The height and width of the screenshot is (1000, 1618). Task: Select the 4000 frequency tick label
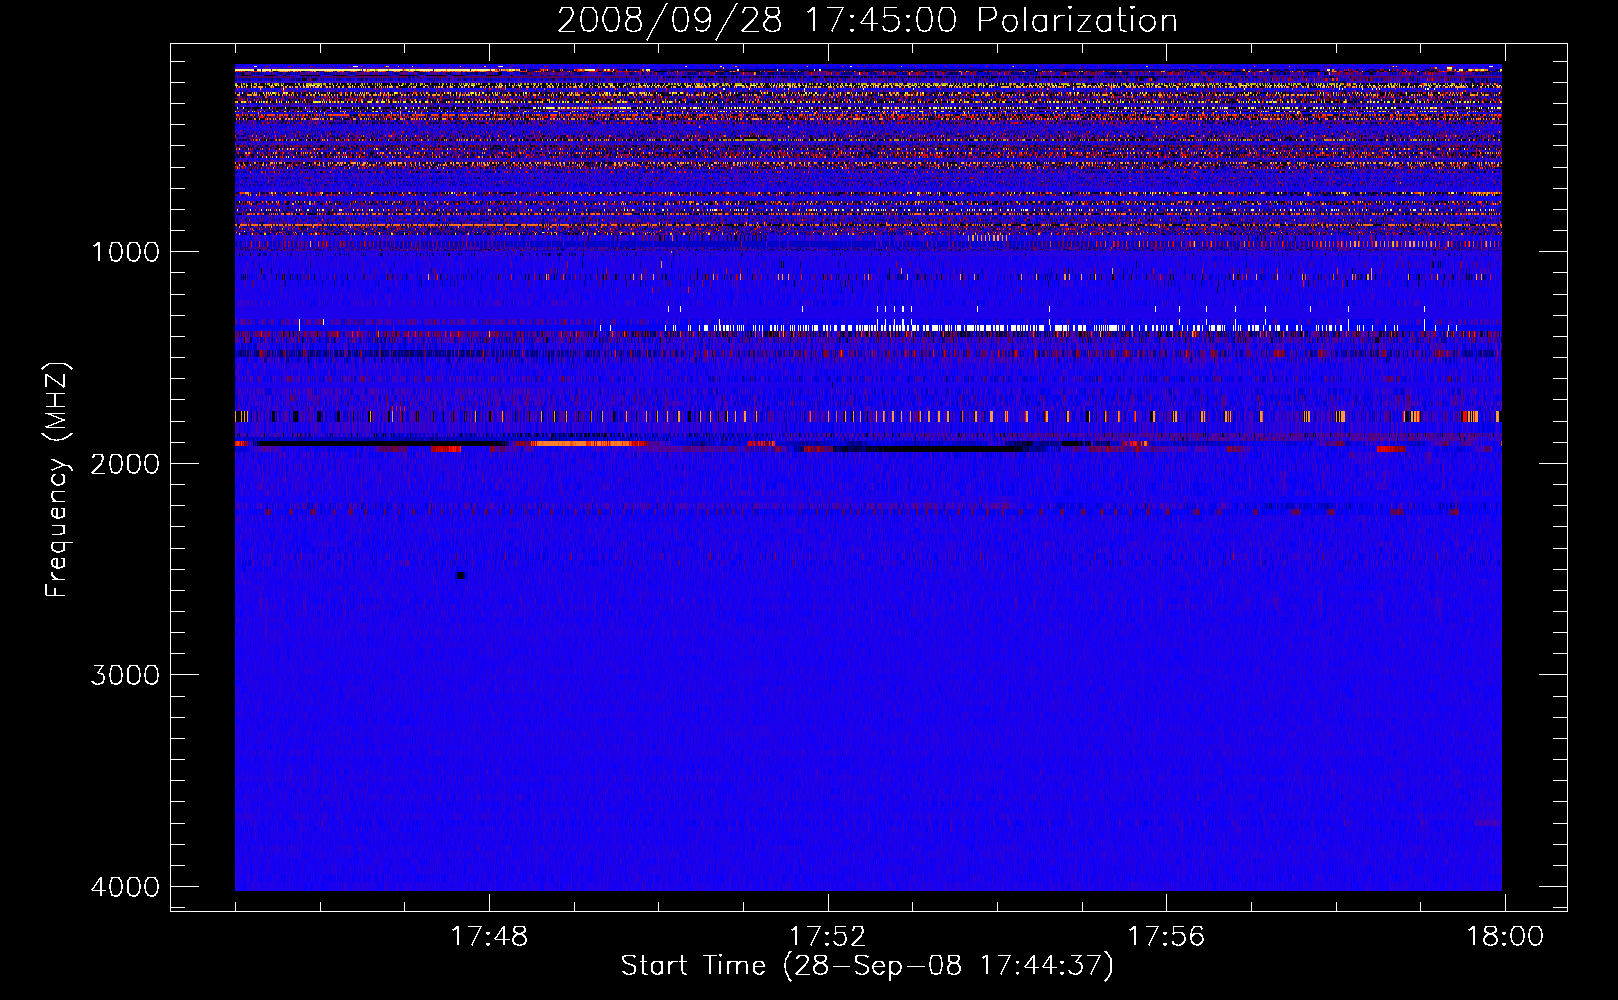point(126,887)
